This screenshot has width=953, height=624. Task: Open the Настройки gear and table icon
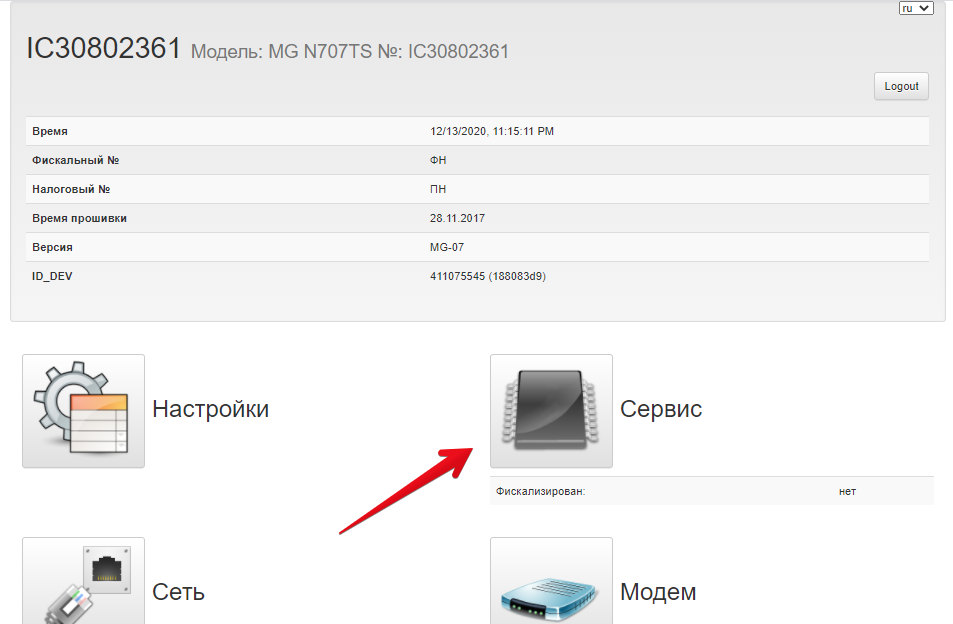83,411
